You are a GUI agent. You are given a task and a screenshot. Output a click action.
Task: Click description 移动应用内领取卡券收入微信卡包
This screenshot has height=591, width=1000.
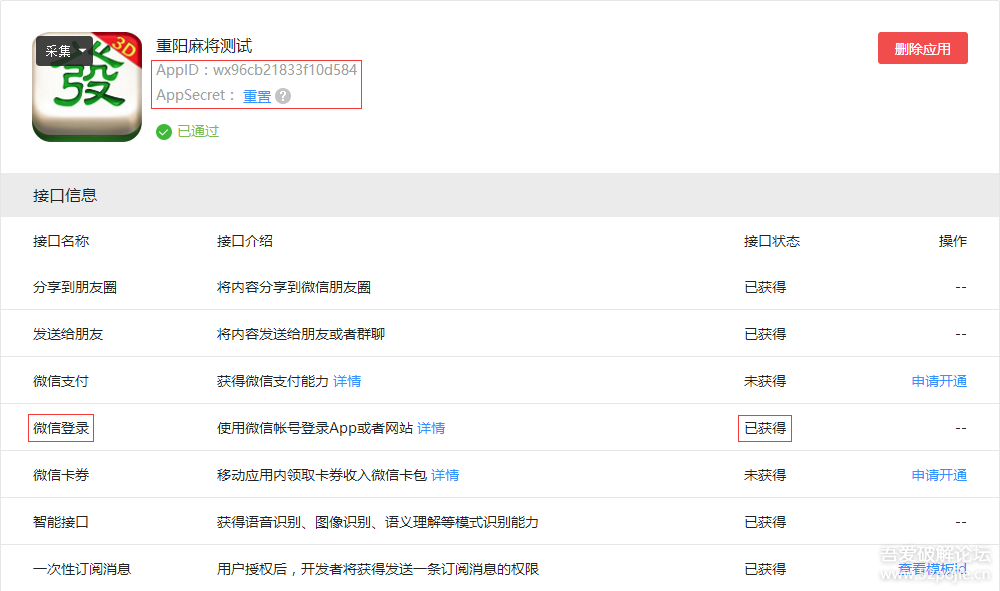click(322, 476)
